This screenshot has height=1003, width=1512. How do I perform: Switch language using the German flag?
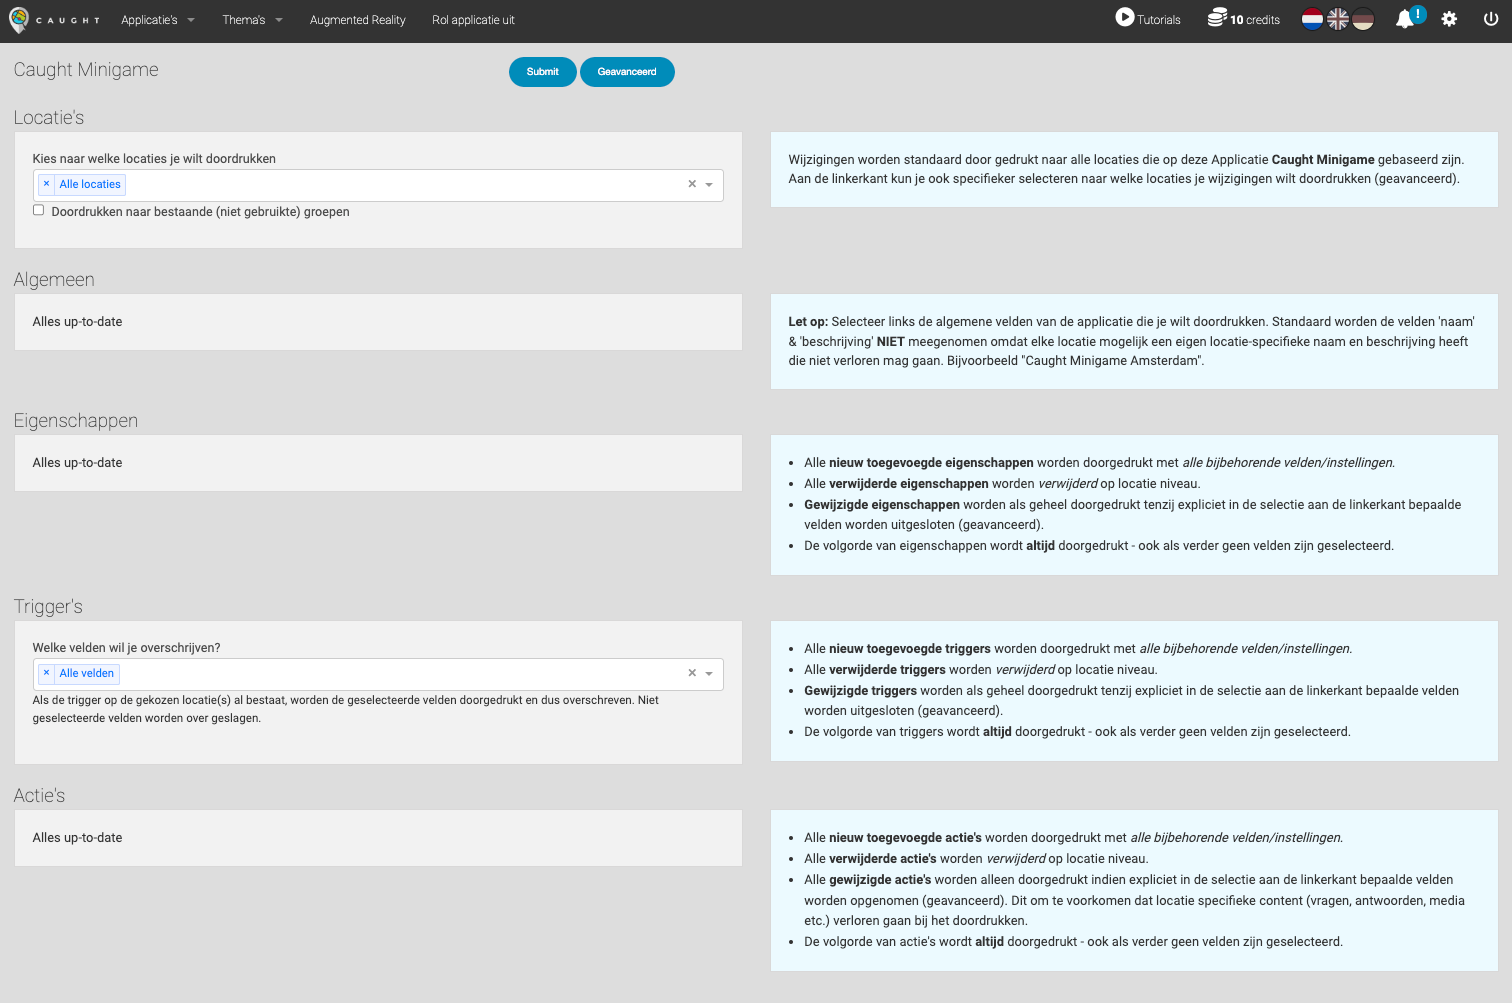coord(1363,19)
